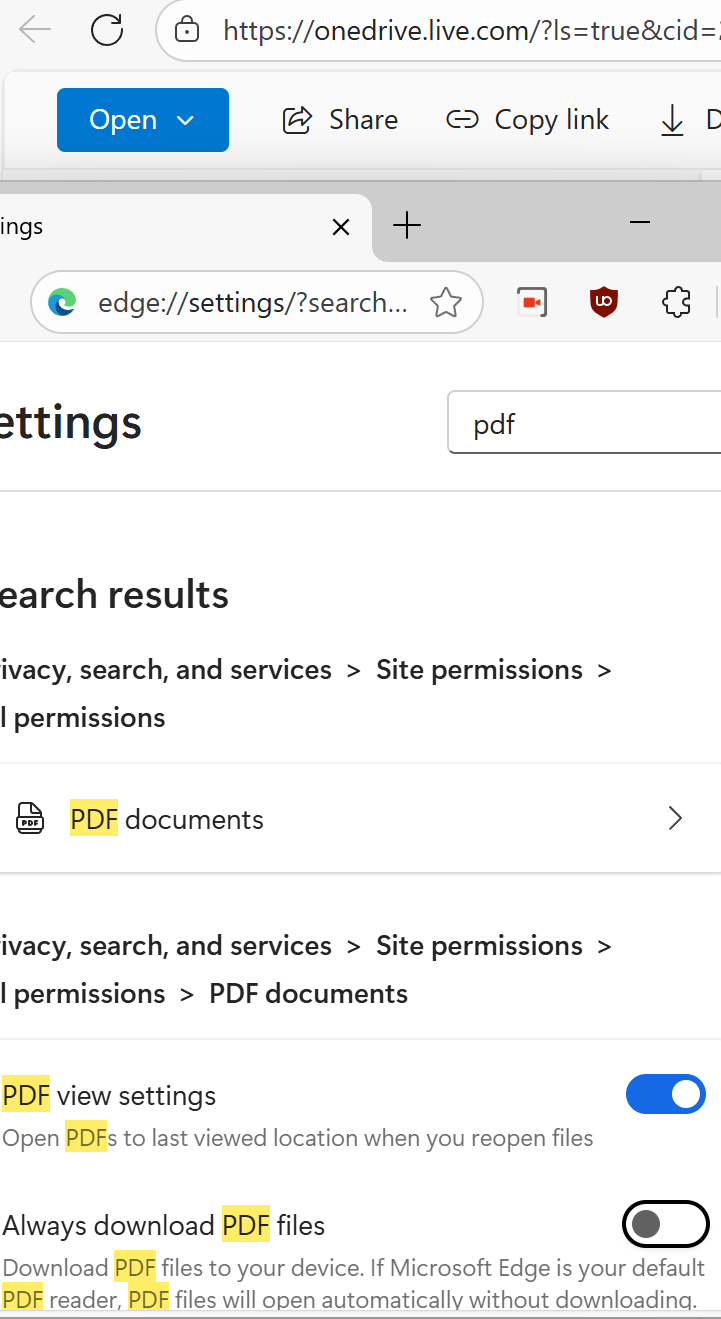Open site information via the lock icon

186,30
